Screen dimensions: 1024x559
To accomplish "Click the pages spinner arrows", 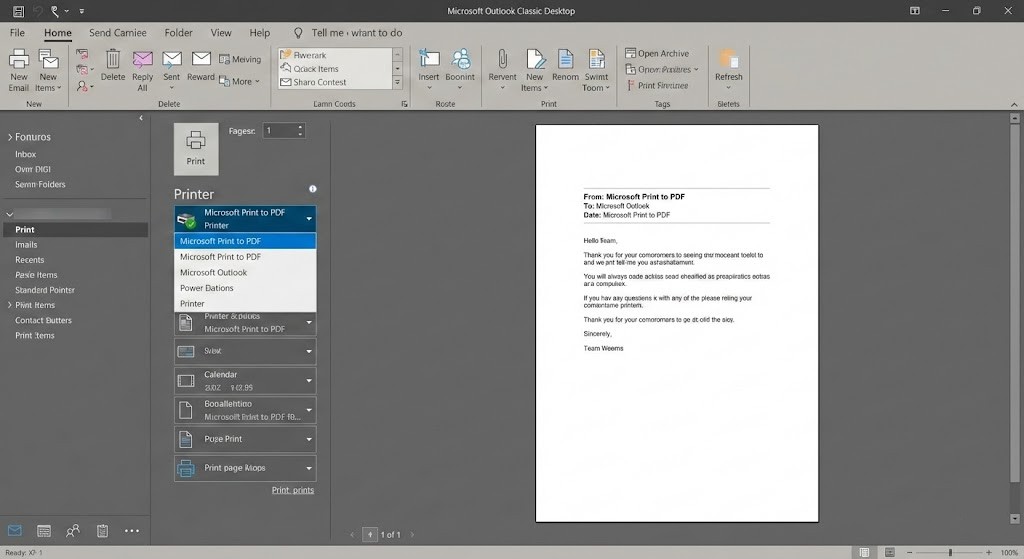I will [x=300, y=131].
